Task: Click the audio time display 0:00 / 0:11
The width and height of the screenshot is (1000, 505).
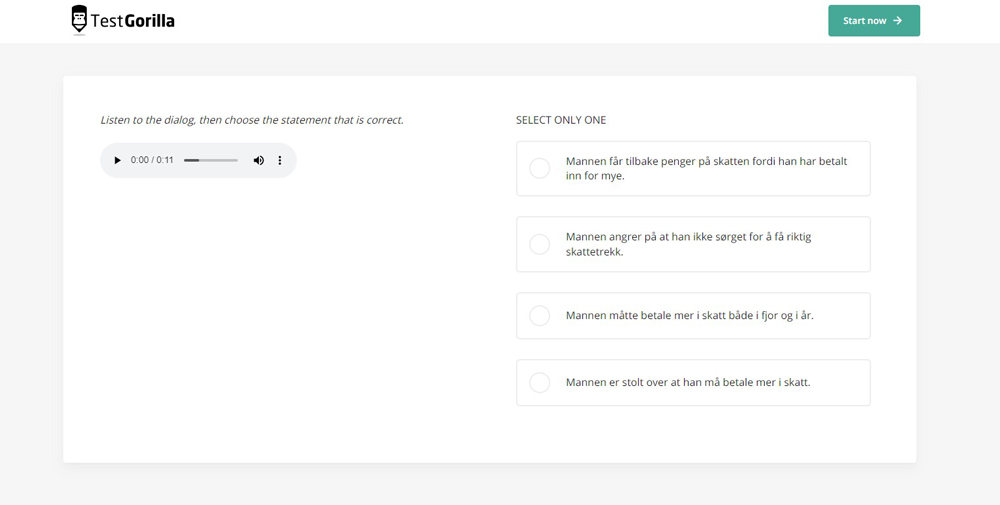Action: 152,160
